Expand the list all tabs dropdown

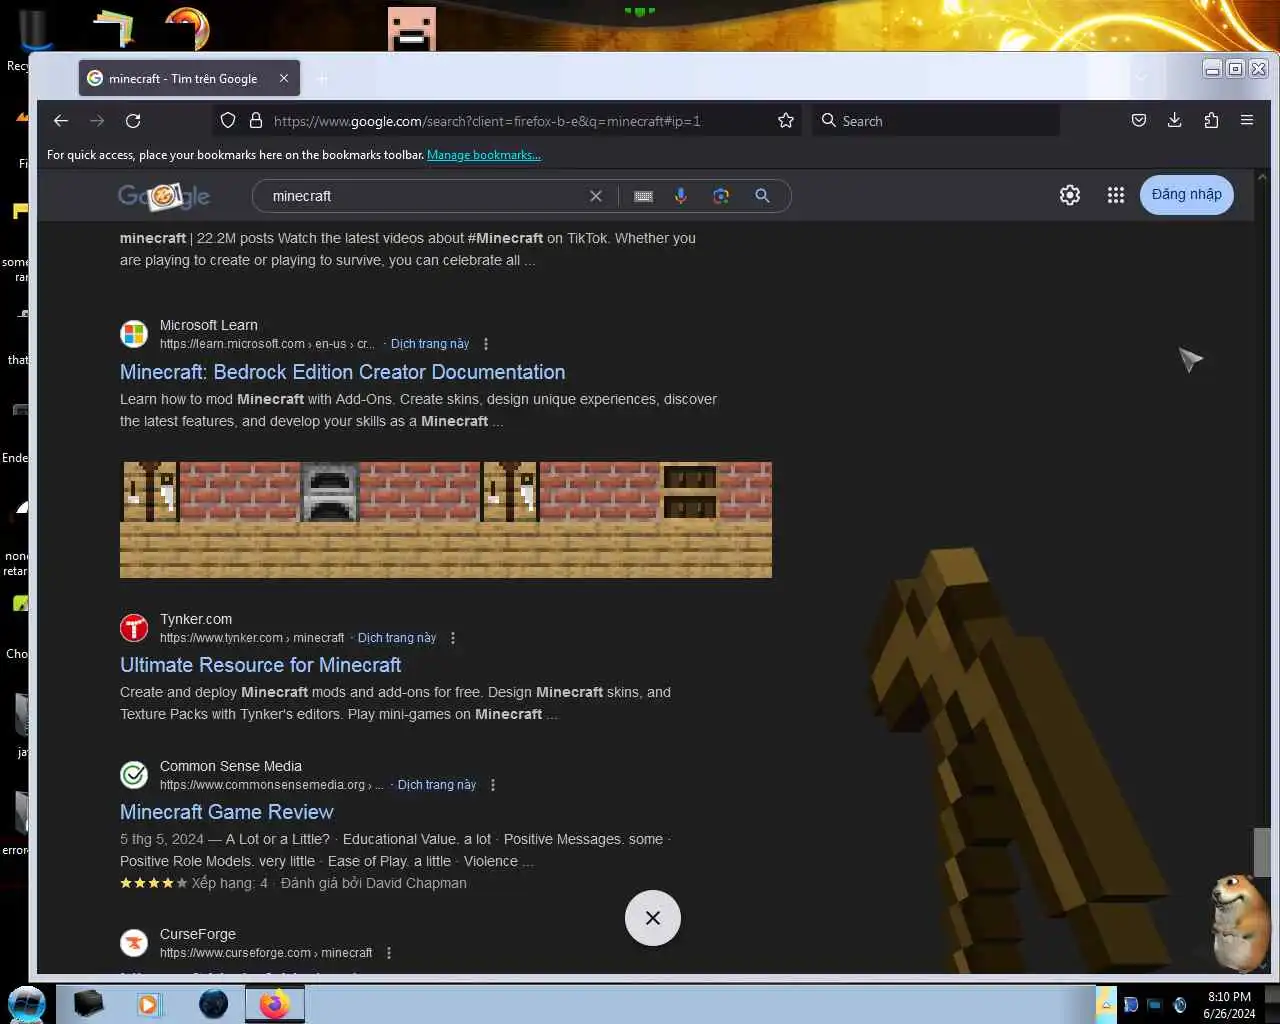tap(1141, 78)
